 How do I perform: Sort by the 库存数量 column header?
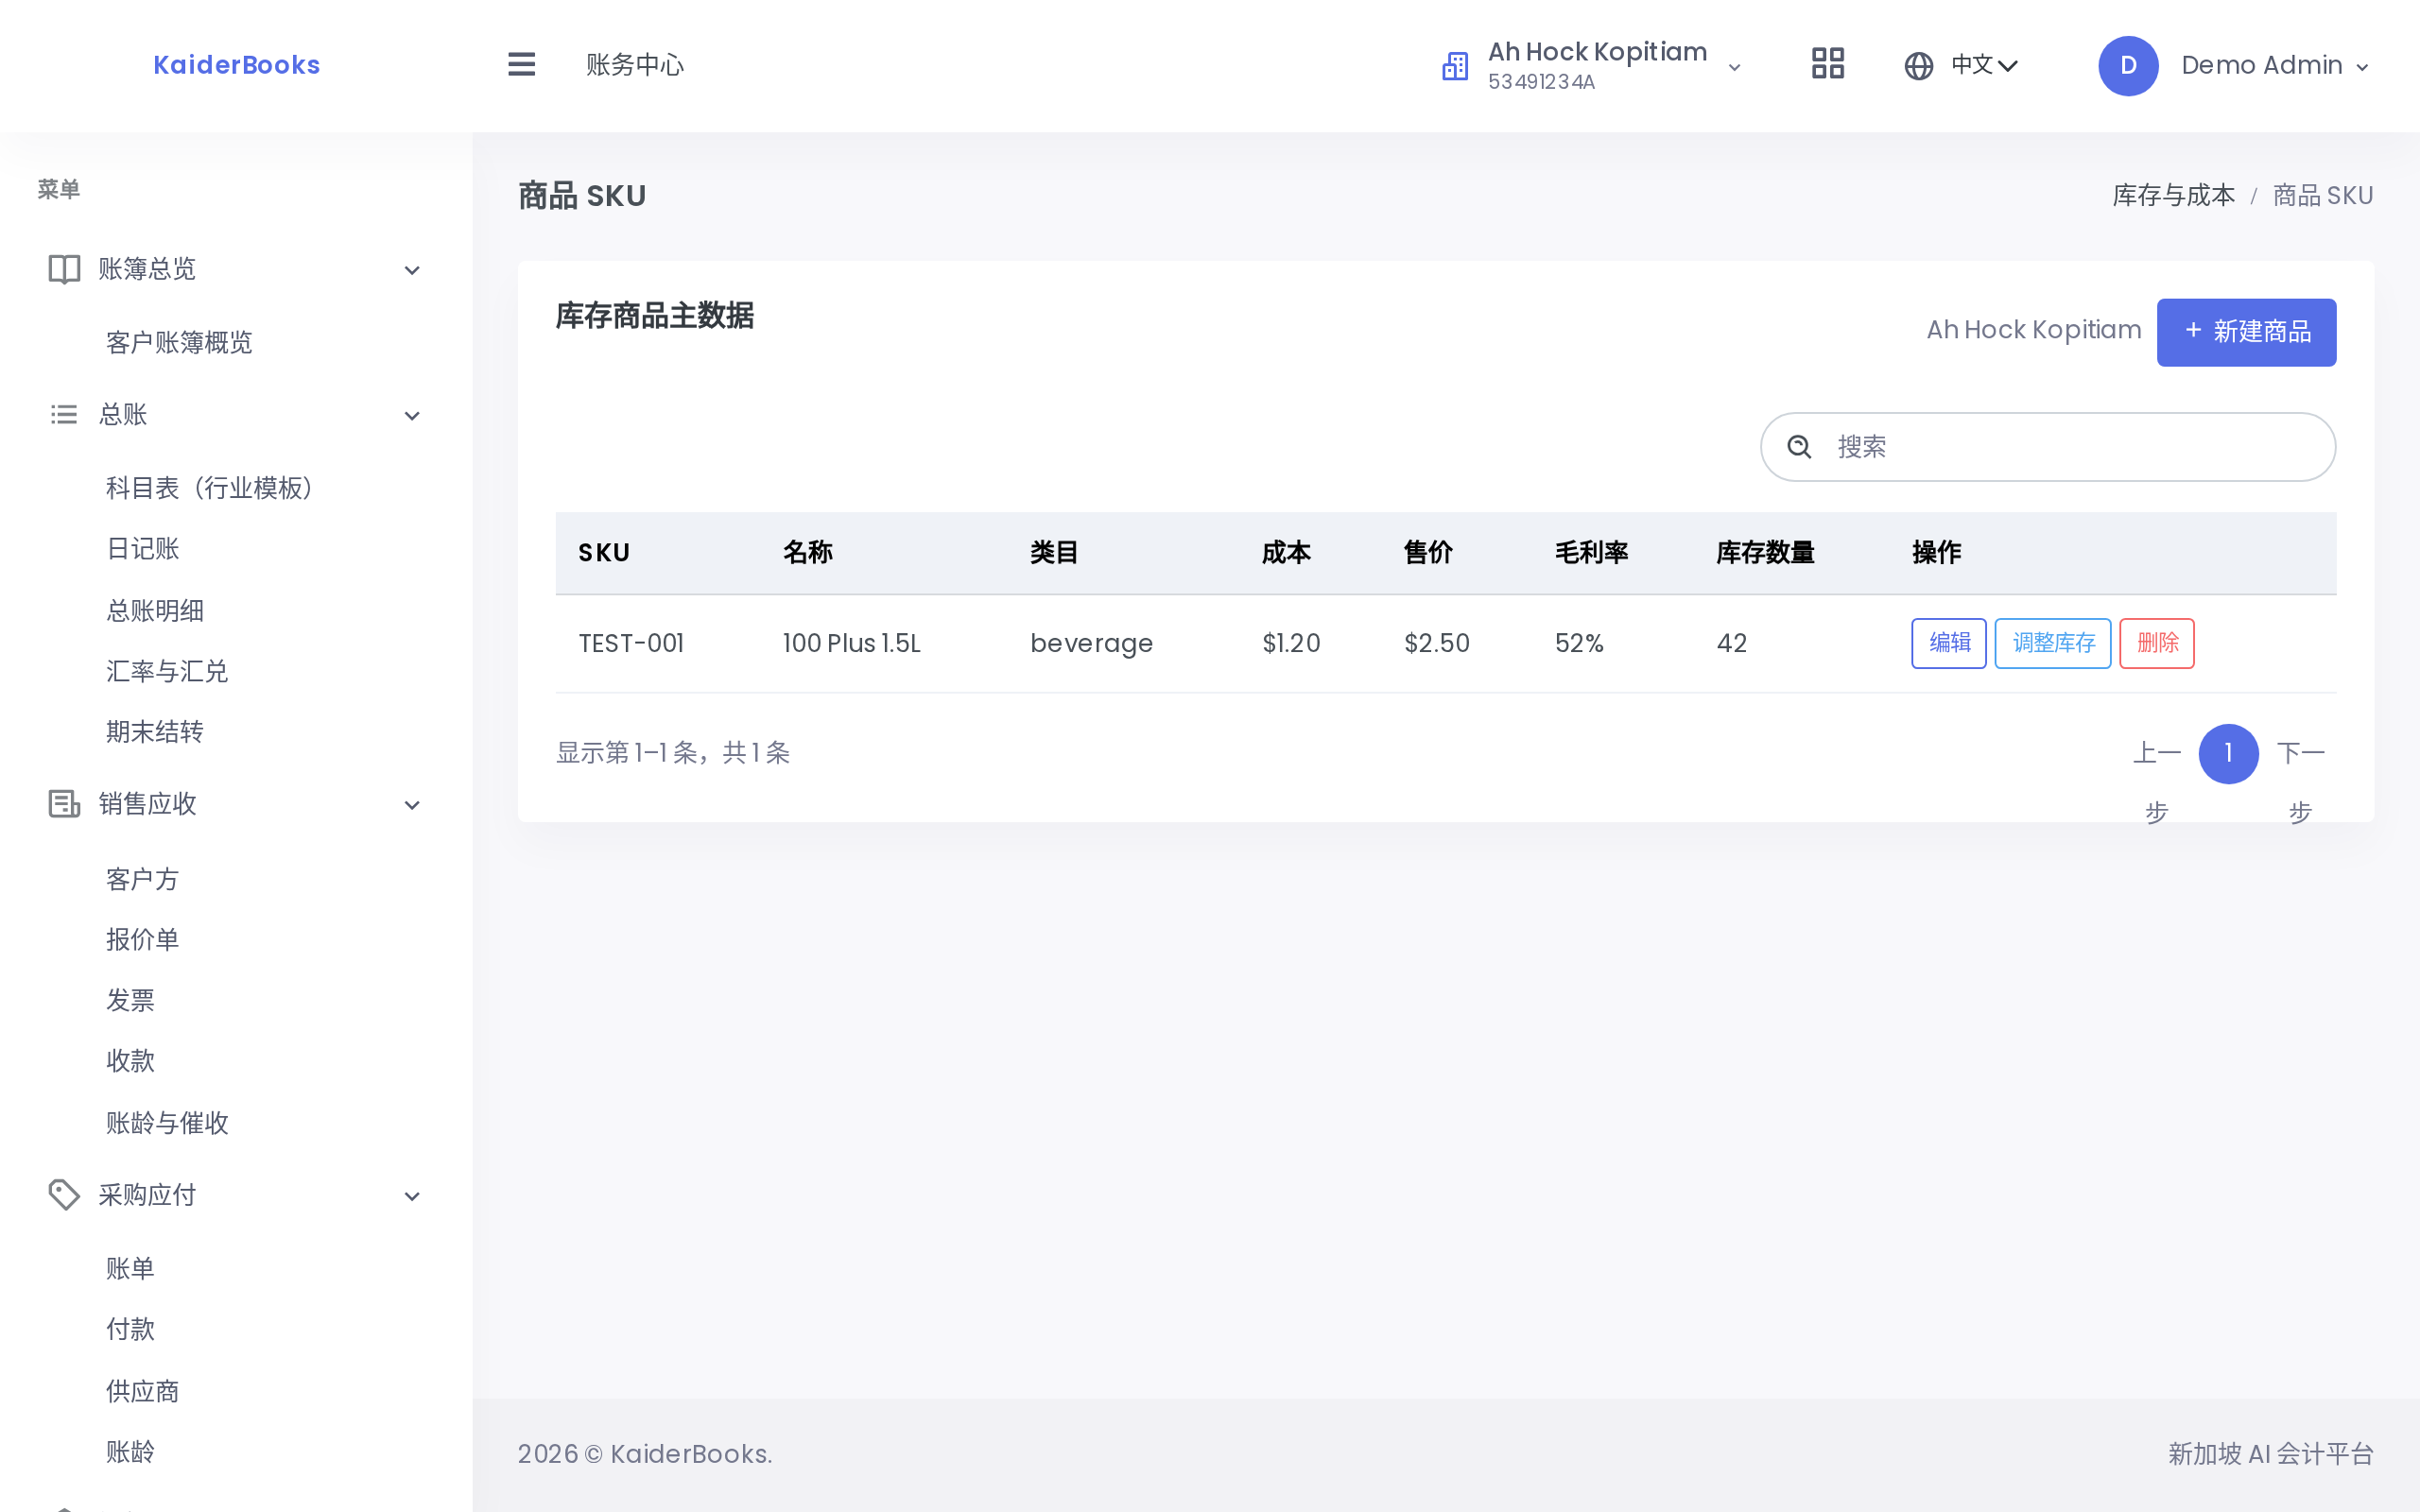tap(1765, 553)
